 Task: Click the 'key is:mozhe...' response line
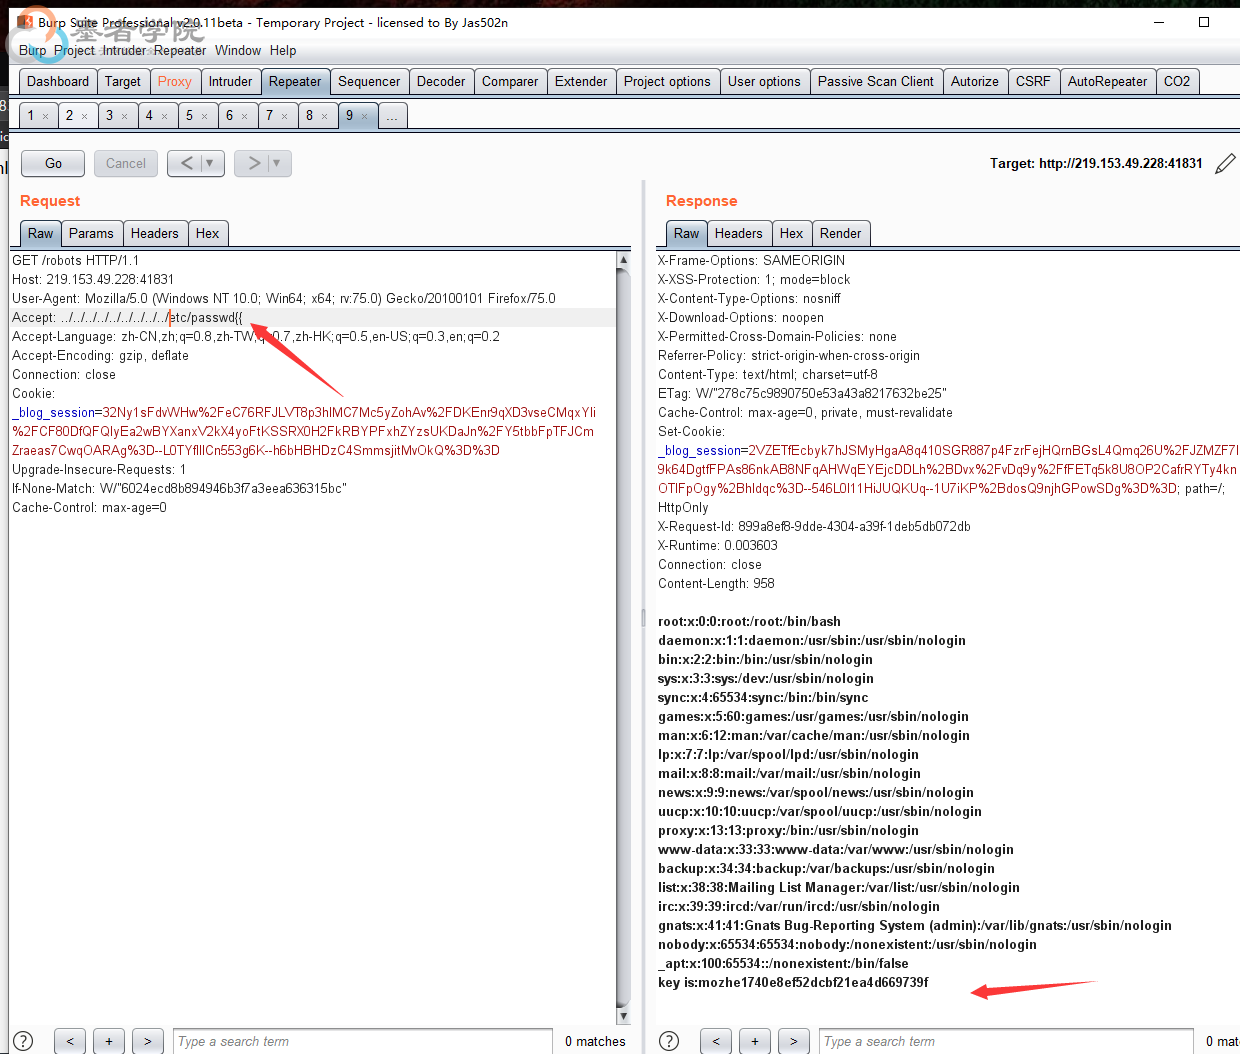point(793,983)
